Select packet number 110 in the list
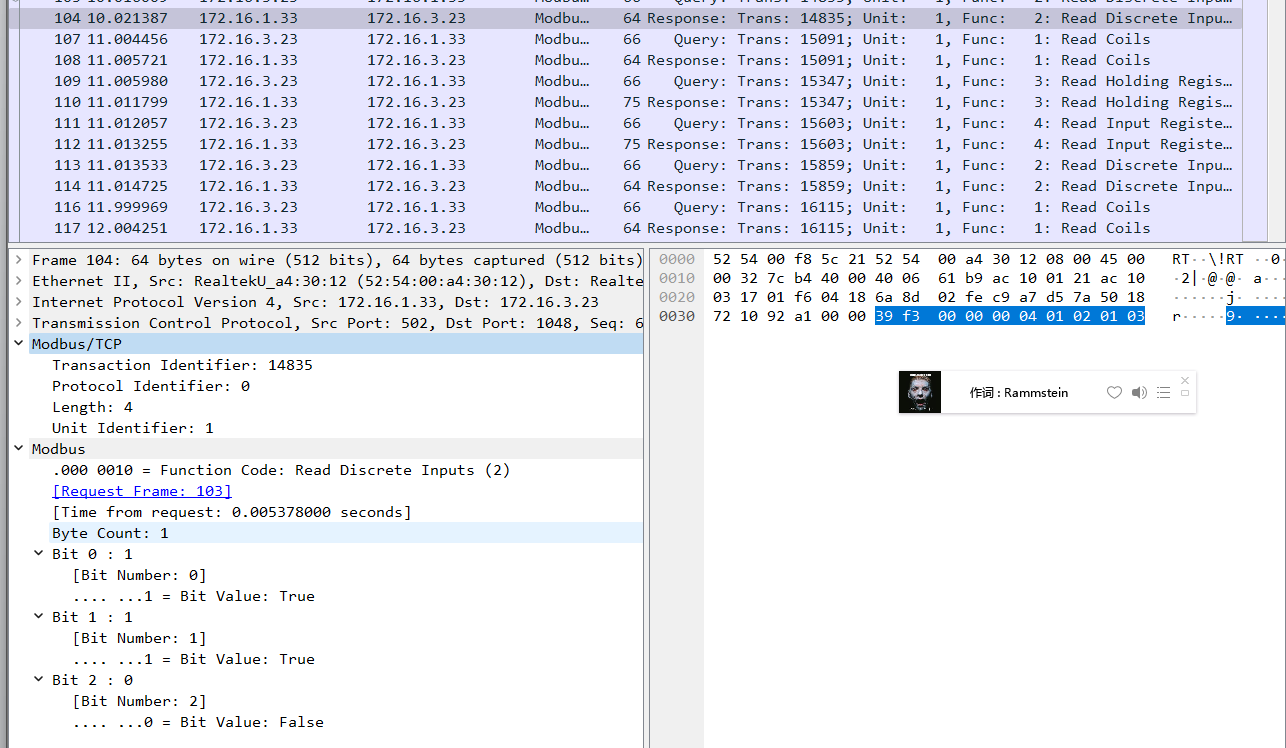1286x748 pixels. [x=400, y=102]
